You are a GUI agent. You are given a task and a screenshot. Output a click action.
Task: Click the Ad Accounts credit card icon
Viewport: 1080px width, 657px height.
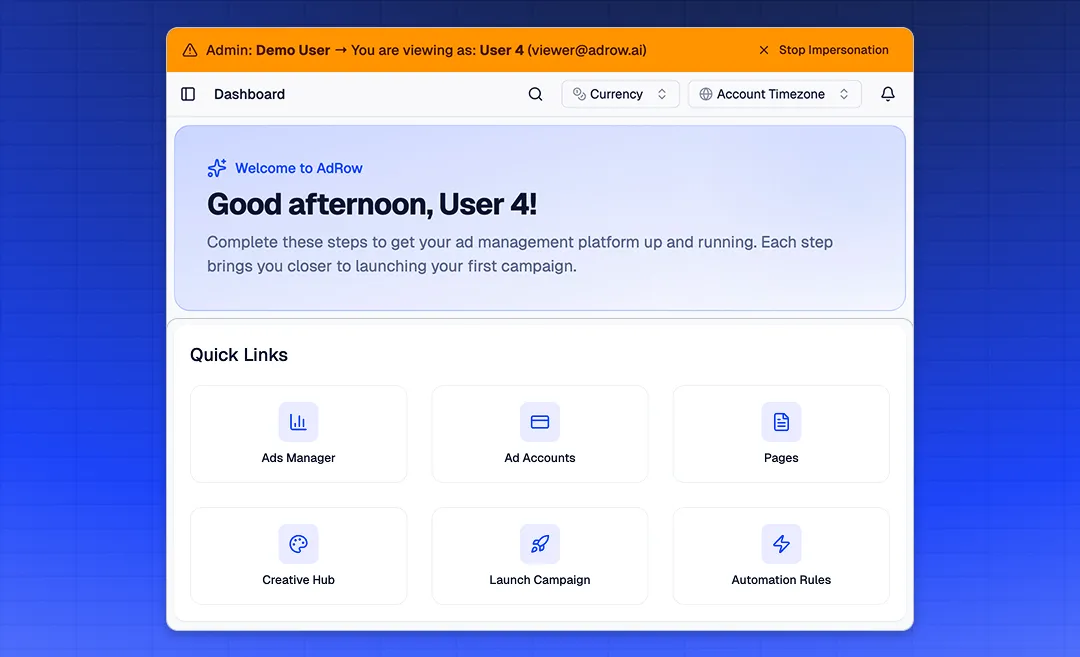(x=540, y=422)
